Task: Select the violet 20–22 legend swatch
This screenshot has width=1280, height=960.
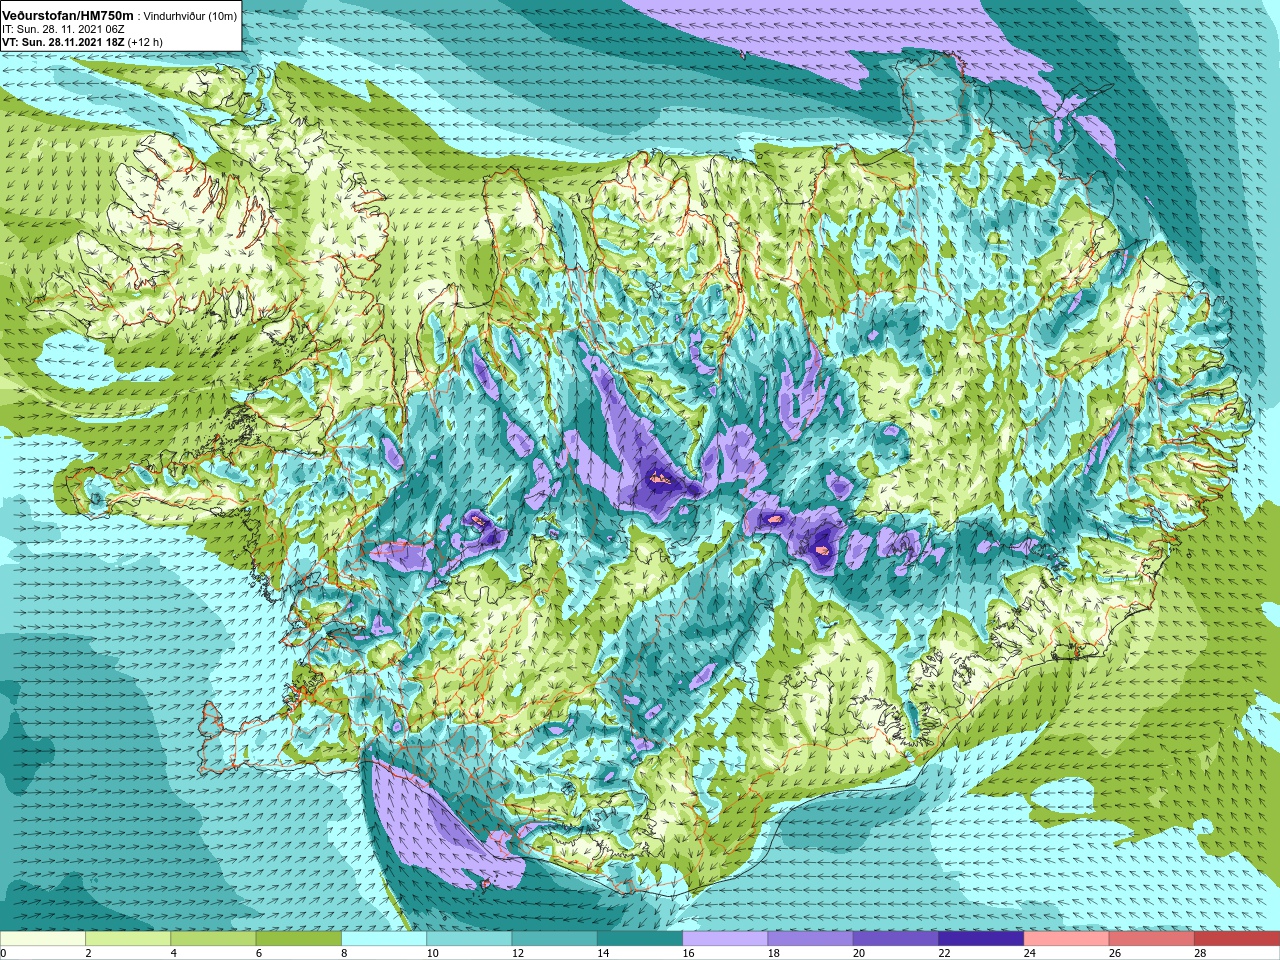Action: pos(896,939)
